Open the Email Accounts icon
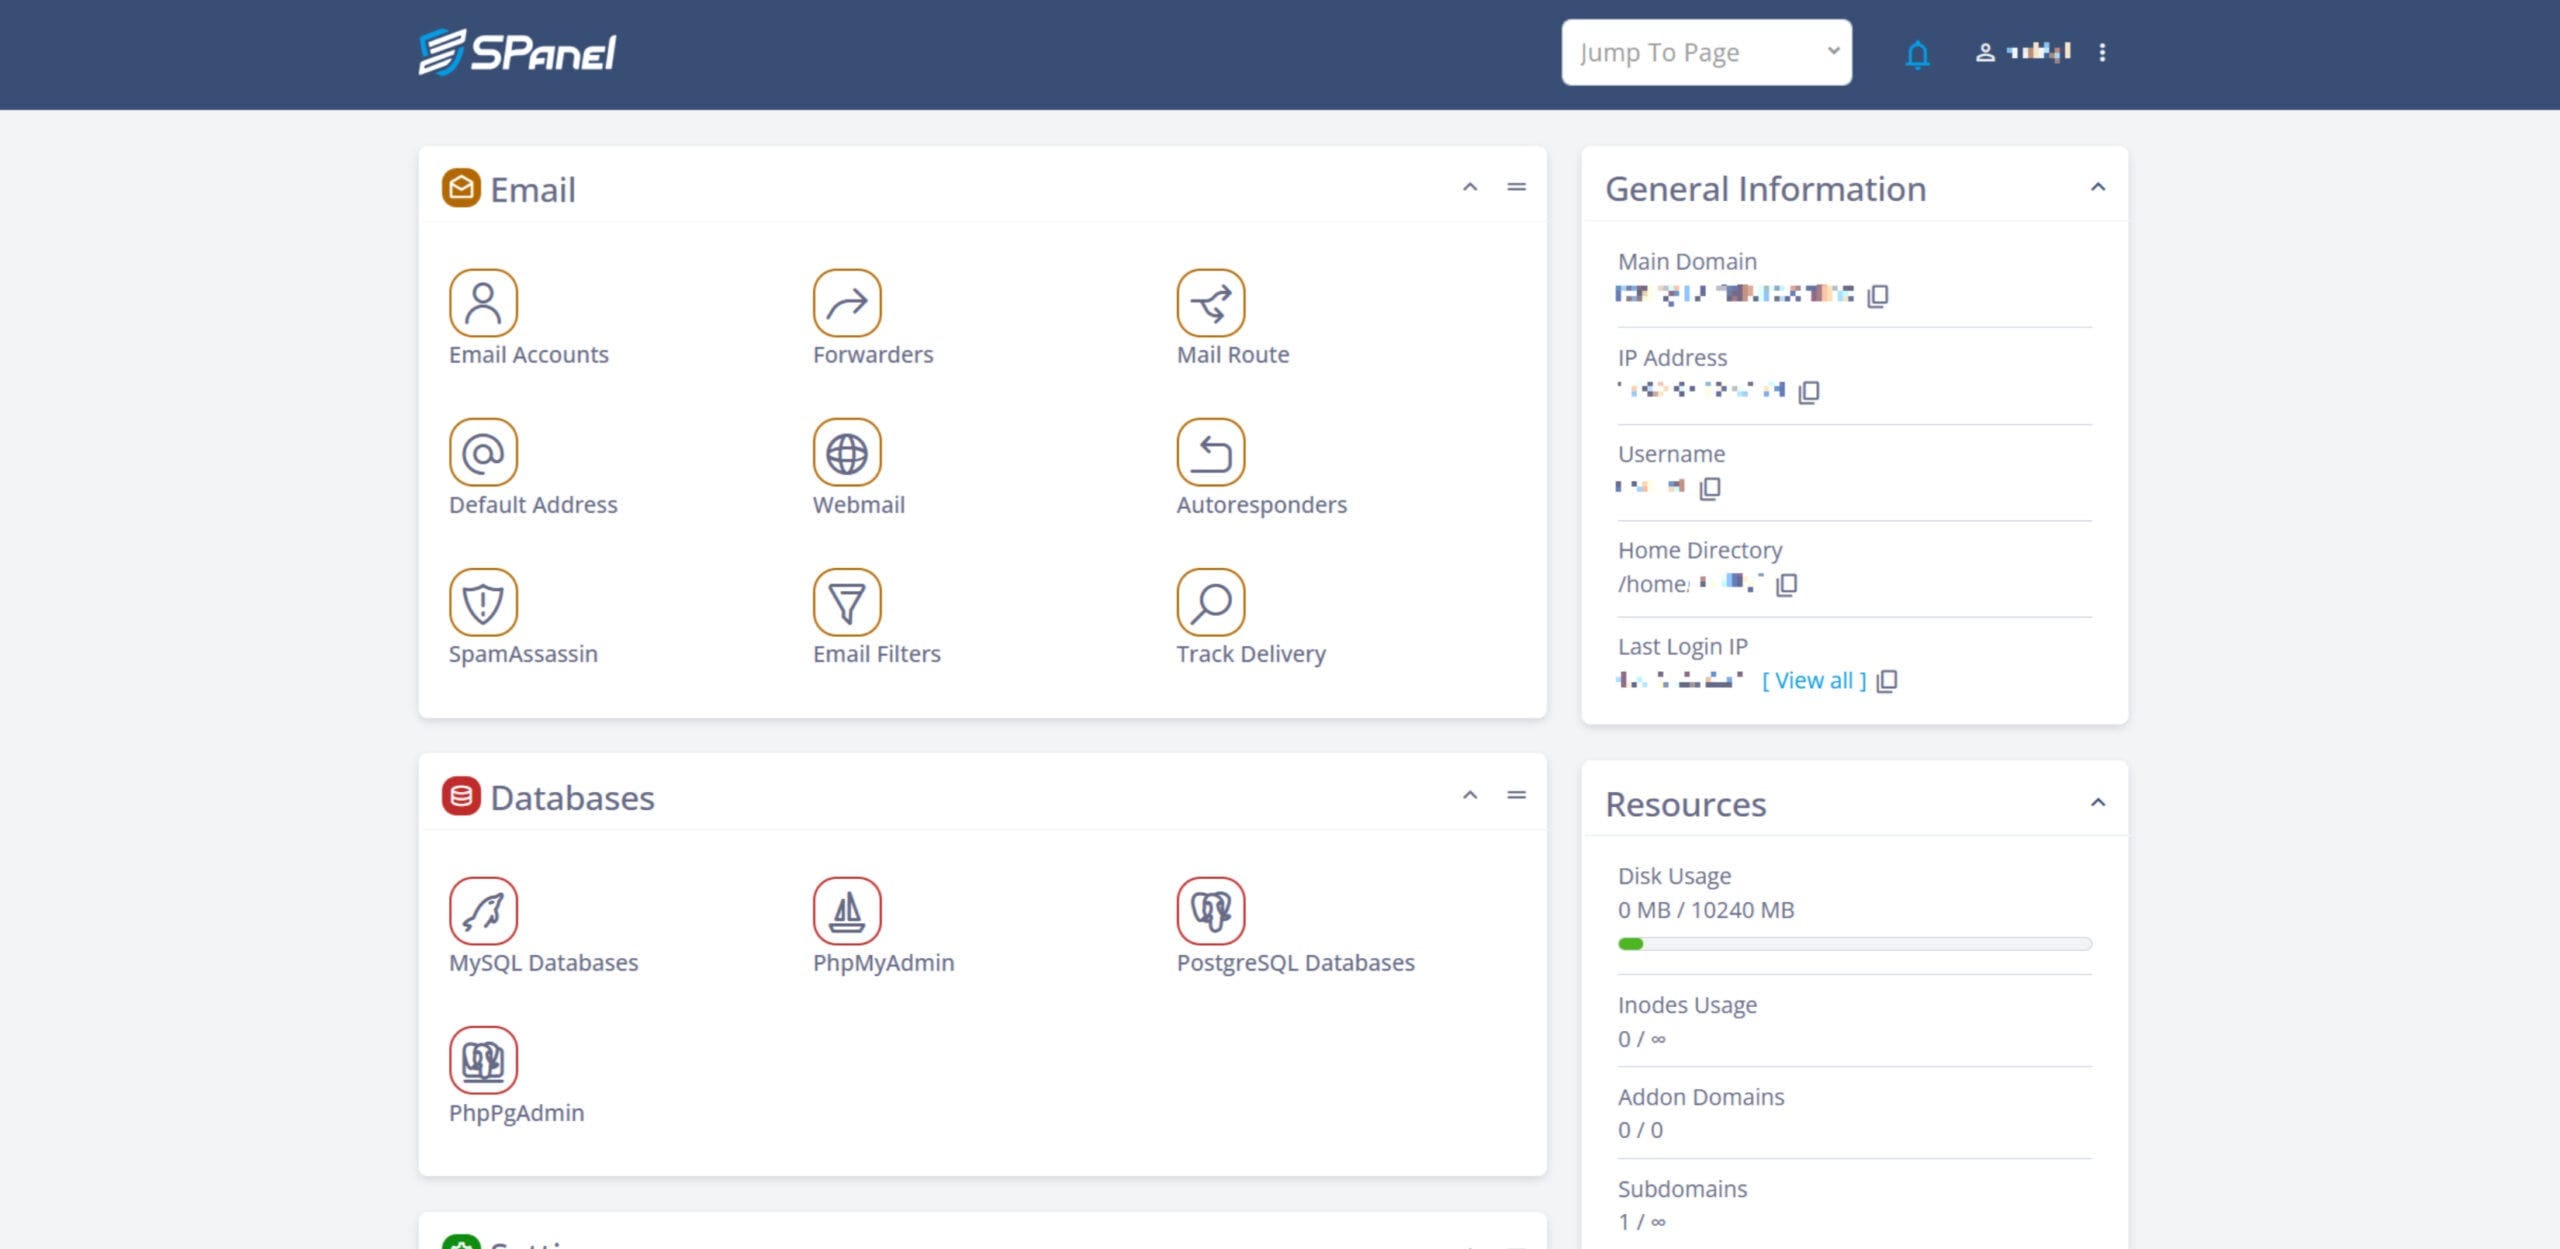The height and width of the screenshot is (1249, 2560). tap(483, 303)
